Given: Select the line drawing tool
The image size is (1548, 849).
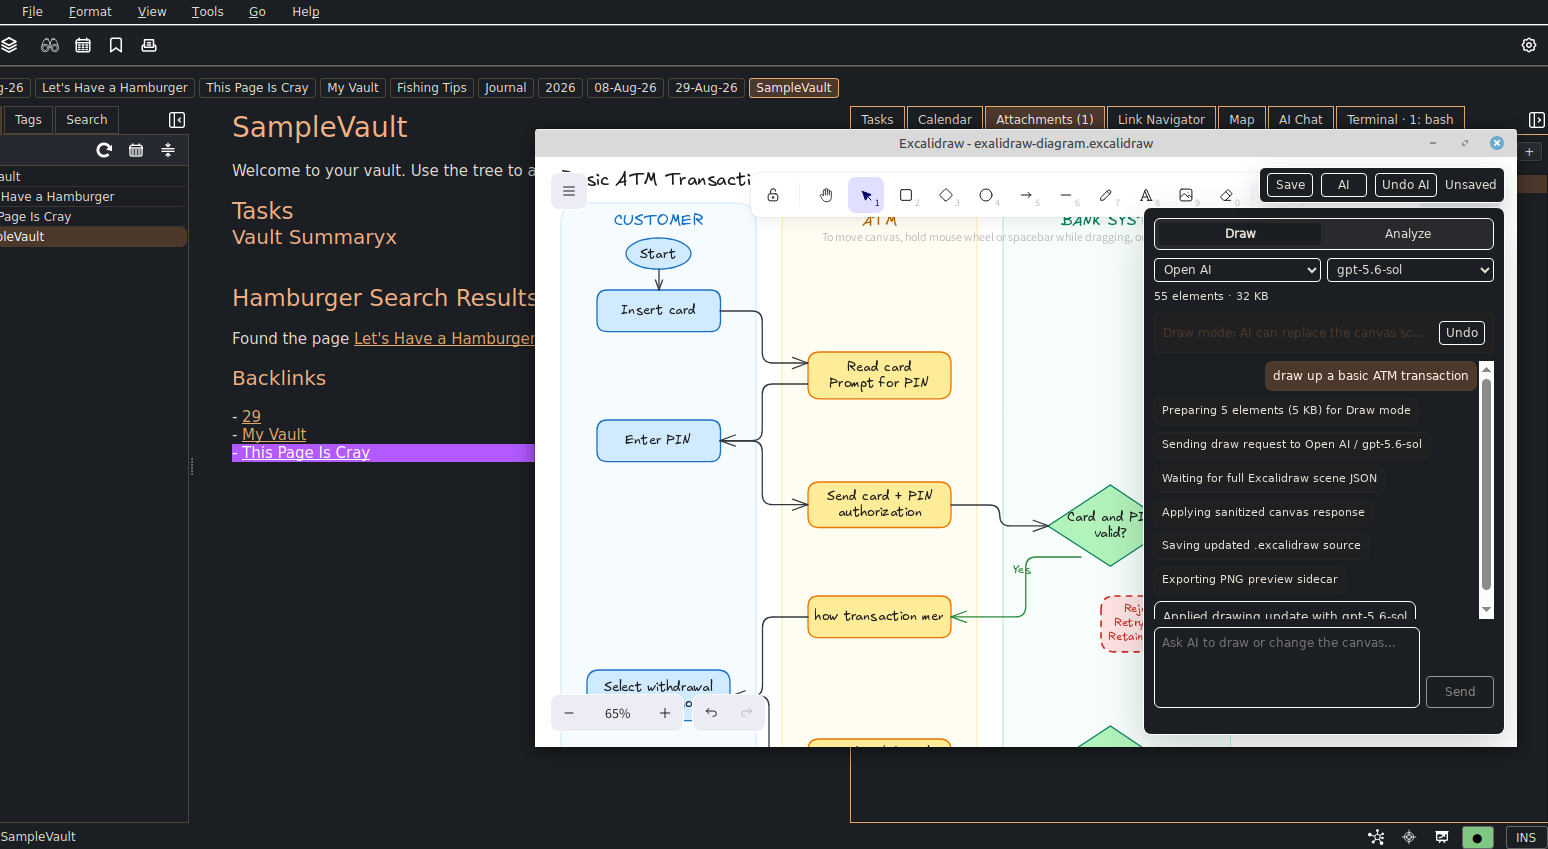Looking at the screenshot, I should tap(1066, 195).
